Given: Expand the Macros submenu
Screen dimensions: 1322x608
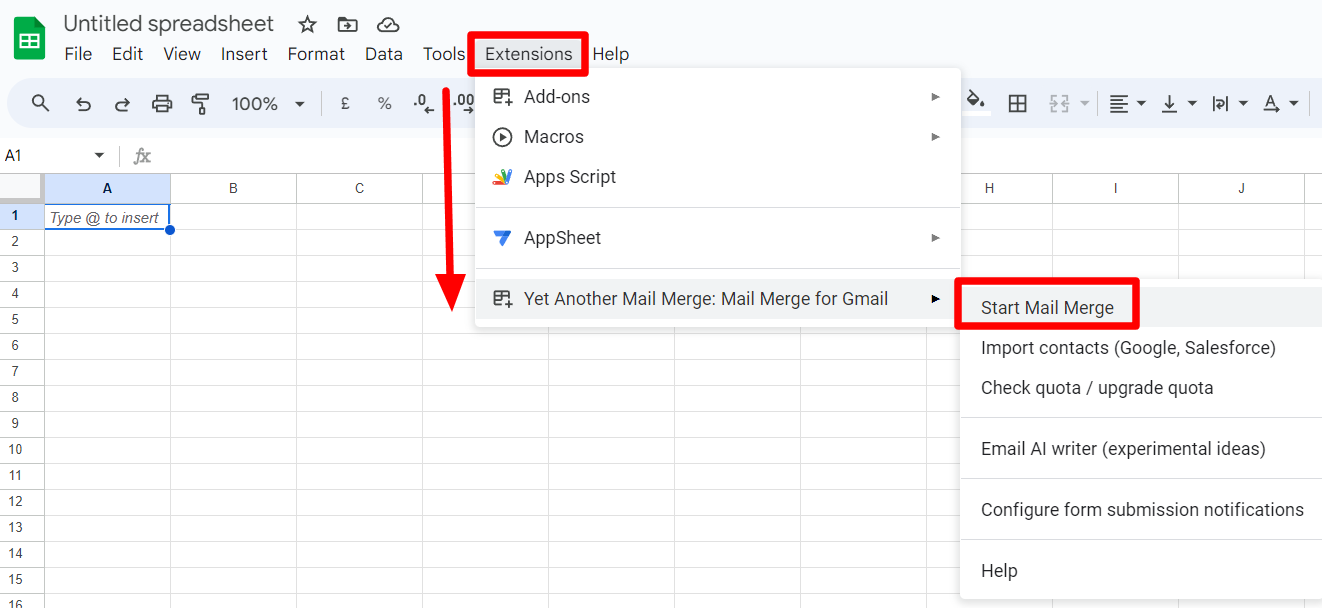Looking at the screenshot, I should (x=717, y=137).
